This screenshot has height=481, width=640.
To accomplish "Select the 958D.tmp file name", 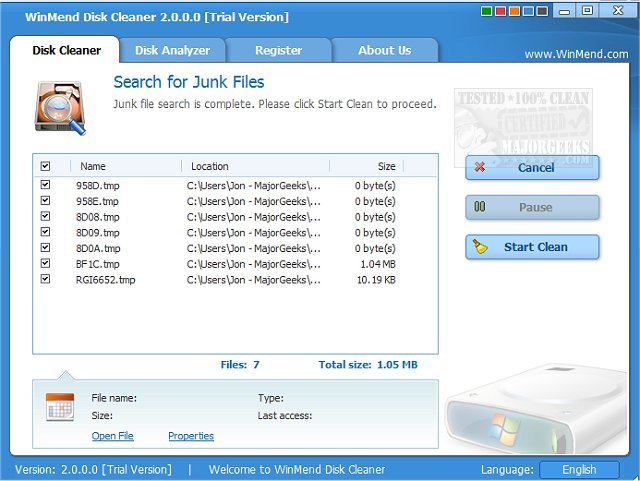I will click(x=98, y=186).
